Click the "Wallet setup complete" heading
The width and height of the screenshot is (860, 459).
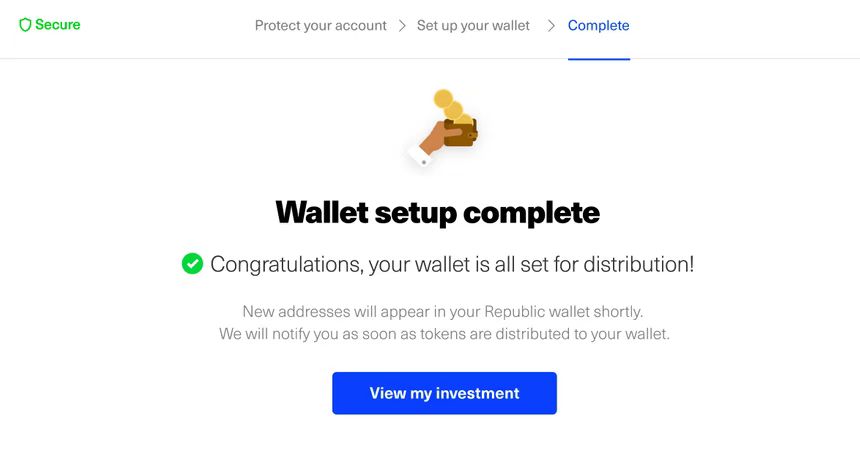pyautogui.click(x=437, y=213)
